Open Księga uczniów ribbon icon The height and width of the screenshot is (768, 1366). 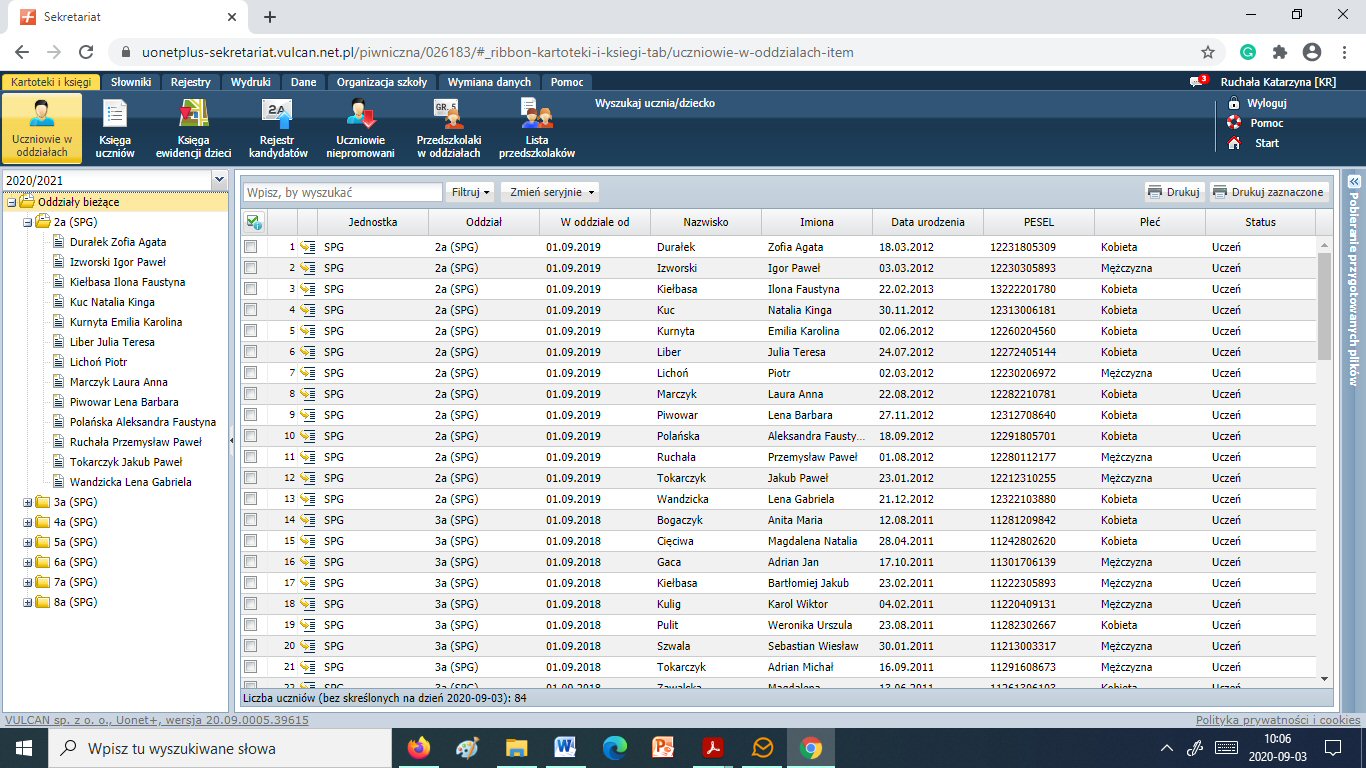click(x=115, y=115)
